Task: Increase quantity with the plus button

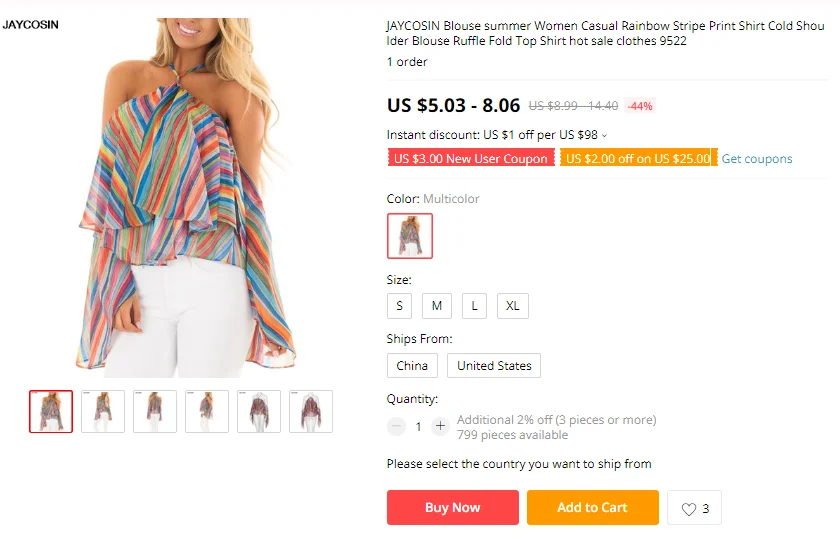Action: coord(440,426)
